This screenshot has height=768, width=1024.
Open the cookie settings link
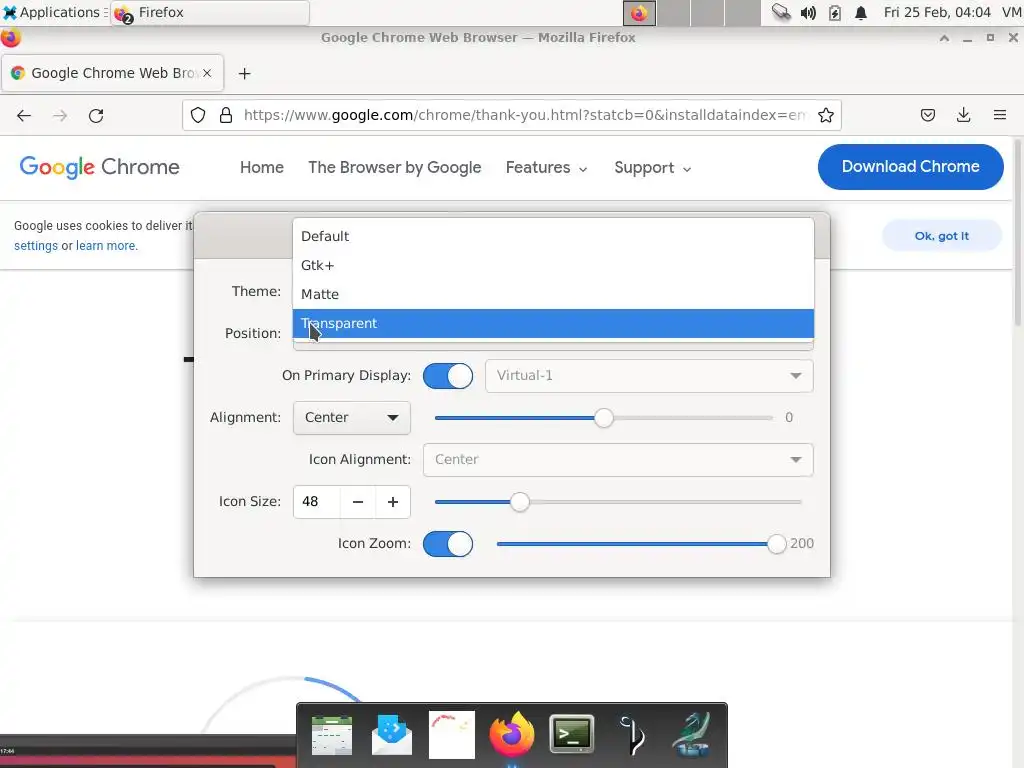click(x=36, y=246)
